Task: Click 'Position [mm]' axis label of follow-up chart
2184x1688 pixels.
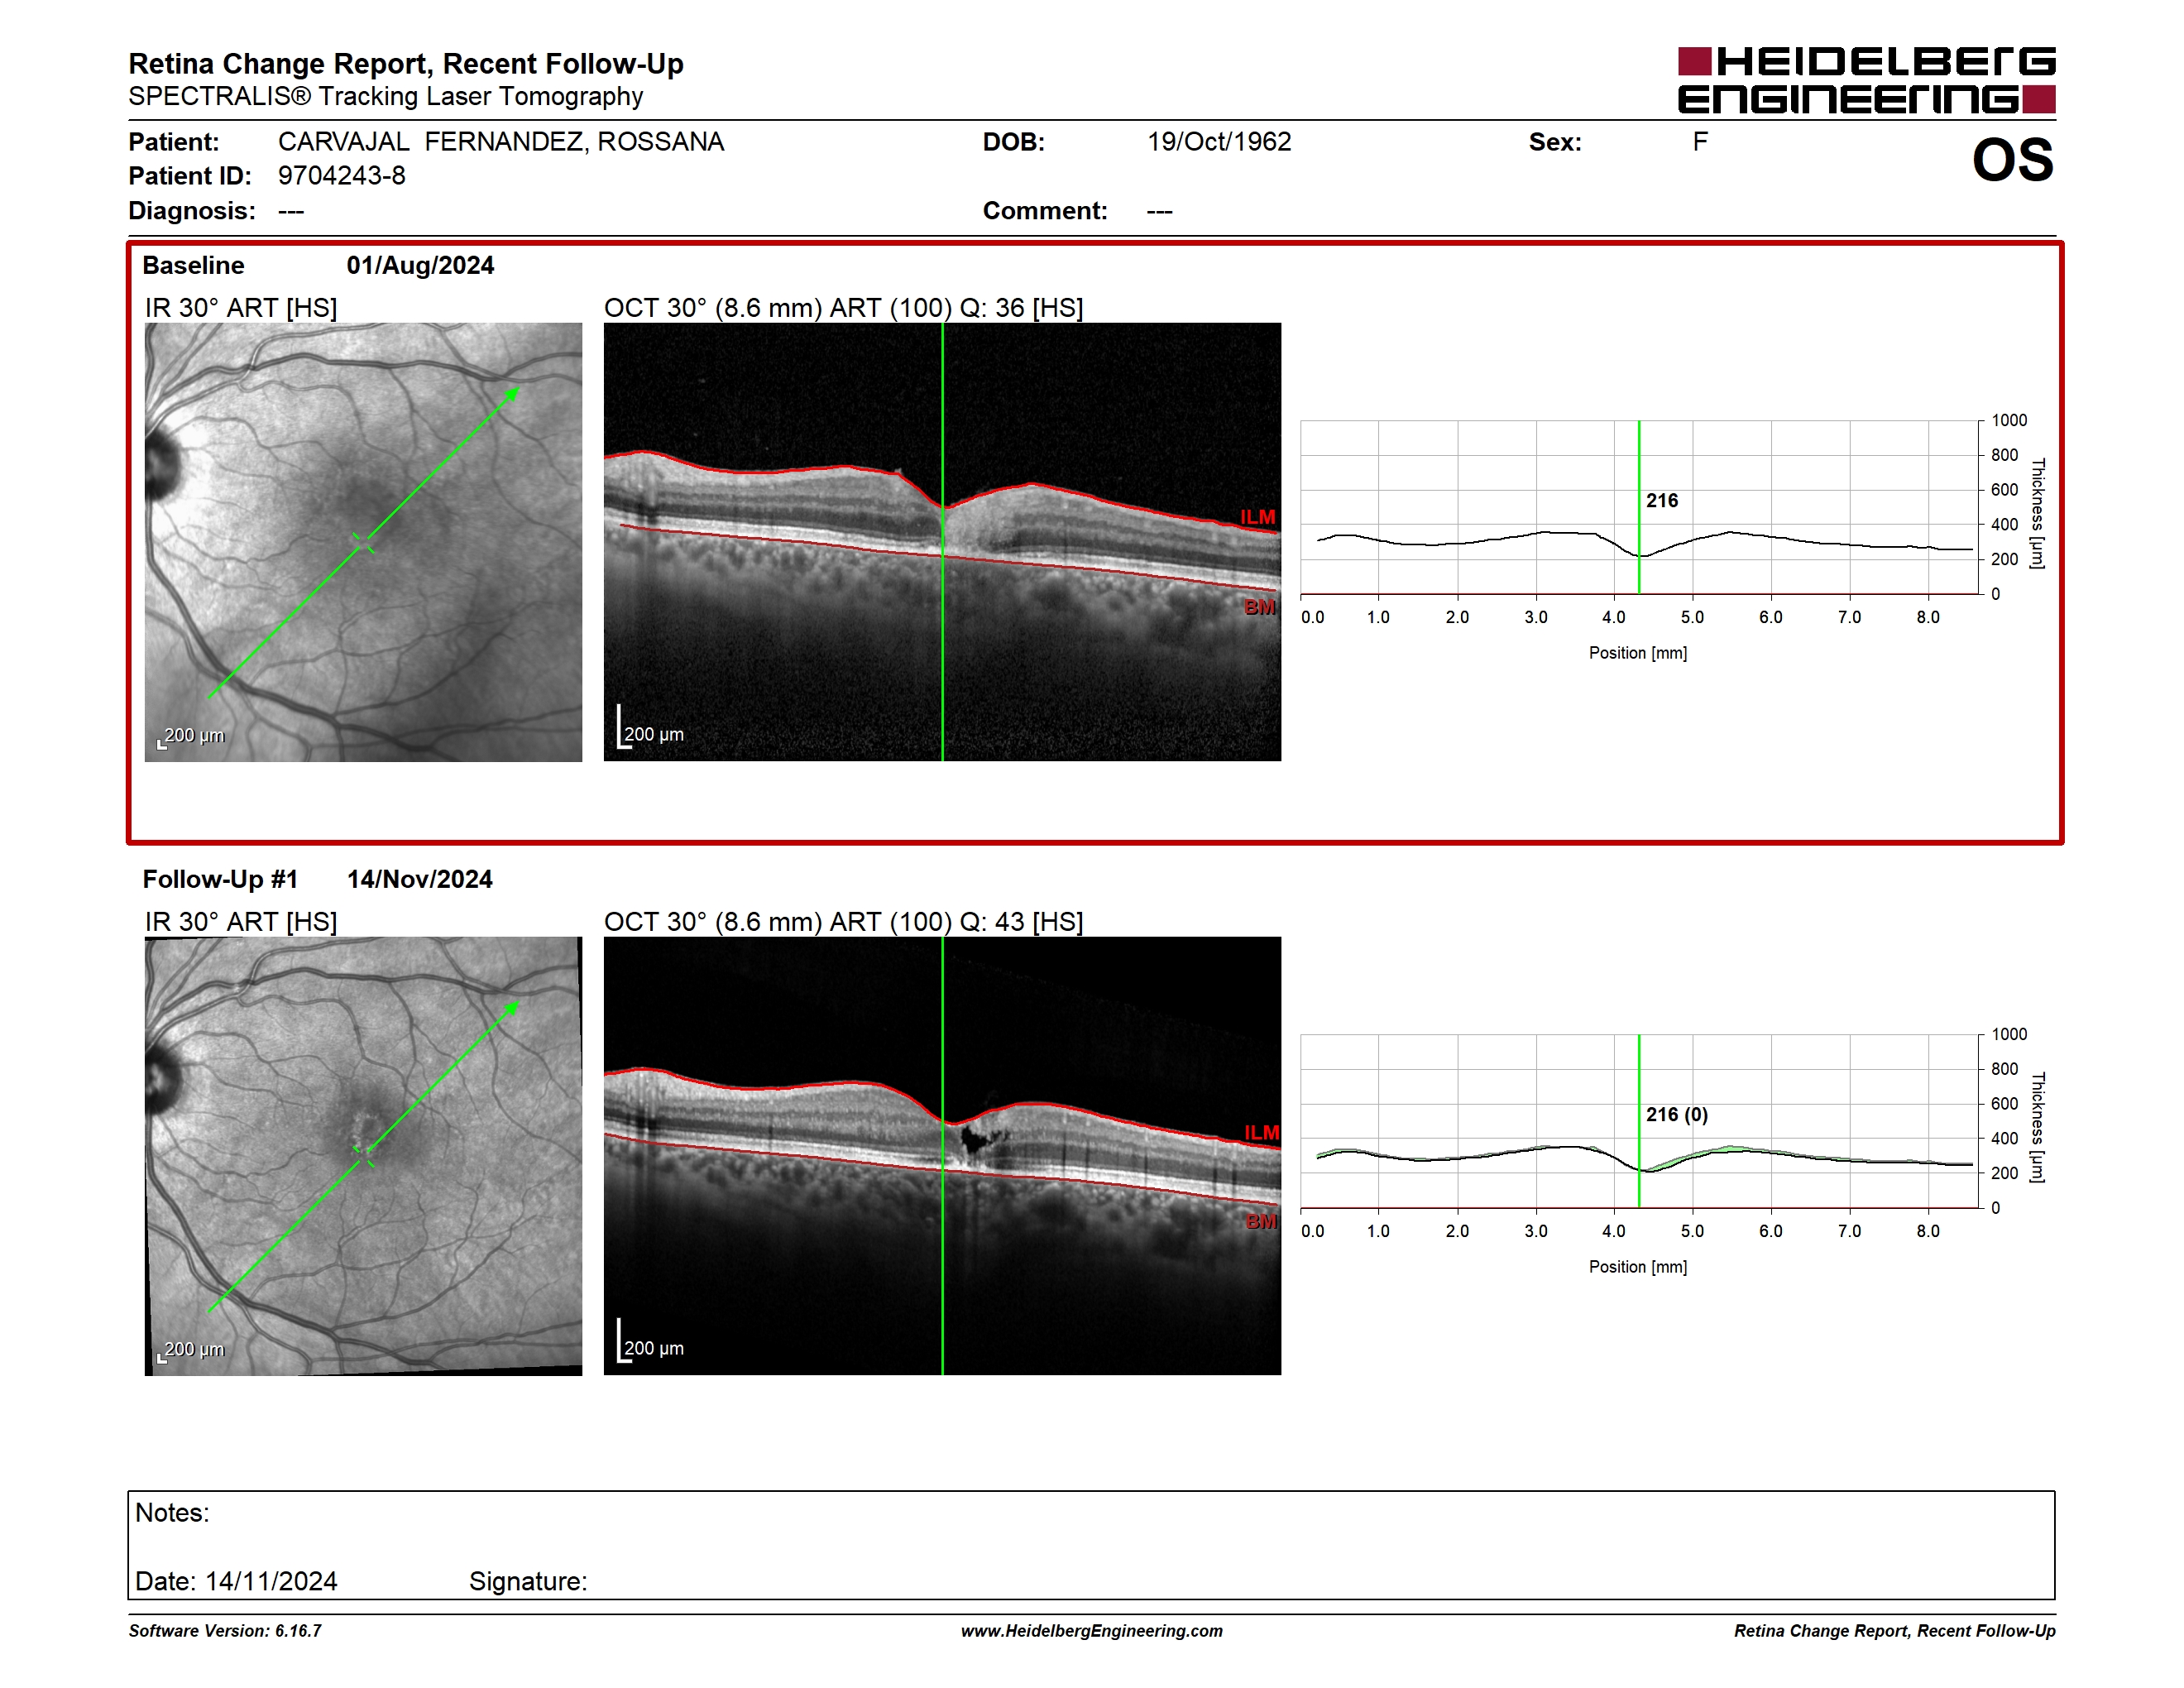Action: click(x=1638, y=1267)
